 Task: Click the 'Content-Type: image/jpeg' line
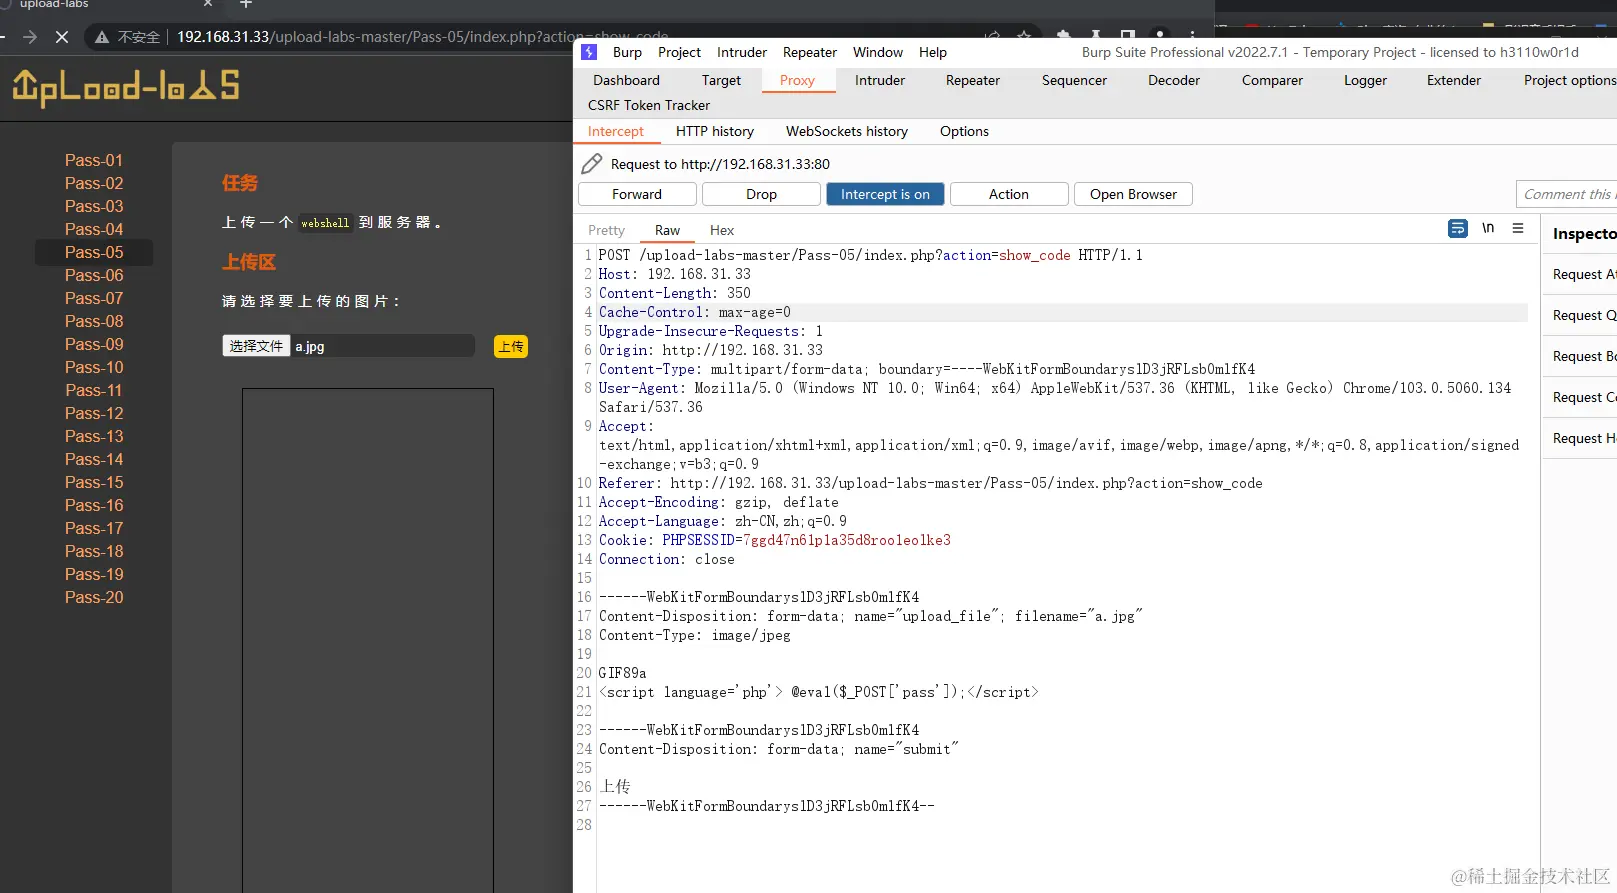coord(695,635)
